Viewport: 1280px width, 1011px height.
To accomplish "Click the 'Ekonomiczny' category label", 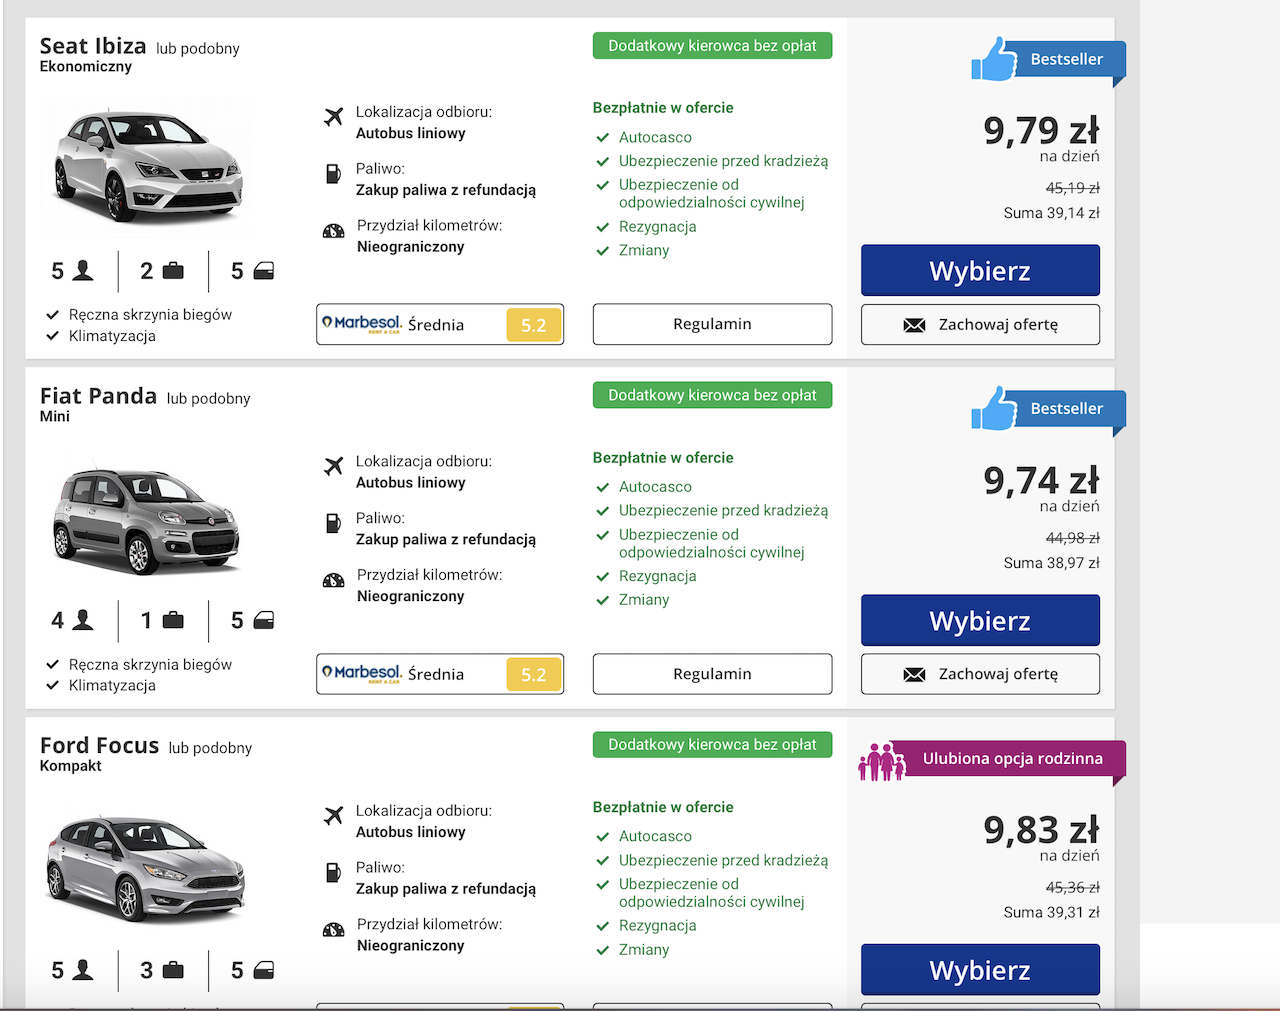I will [x=86, y=67].
